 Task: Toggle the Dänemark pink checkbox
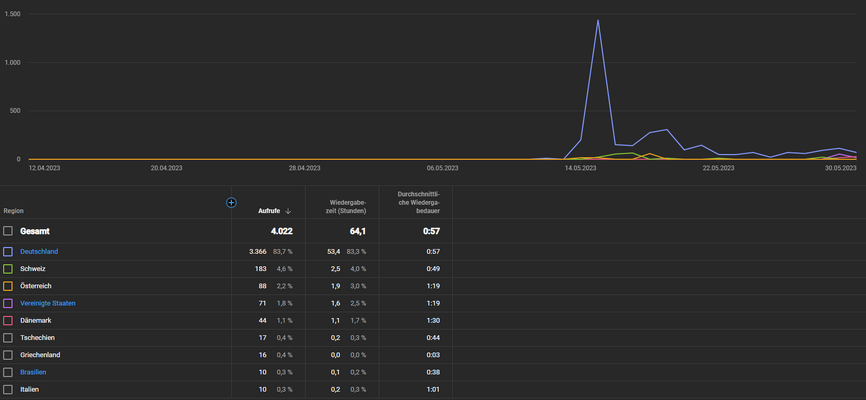(8, 320)
